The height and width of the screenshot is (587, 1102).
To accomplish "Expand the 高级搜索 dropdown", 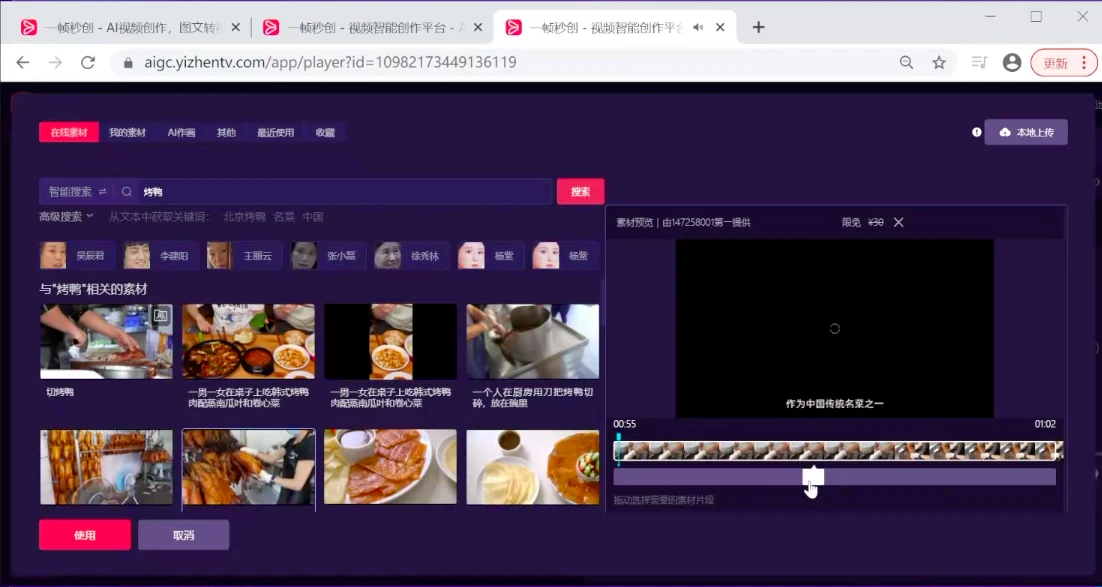I will point(66,217).
